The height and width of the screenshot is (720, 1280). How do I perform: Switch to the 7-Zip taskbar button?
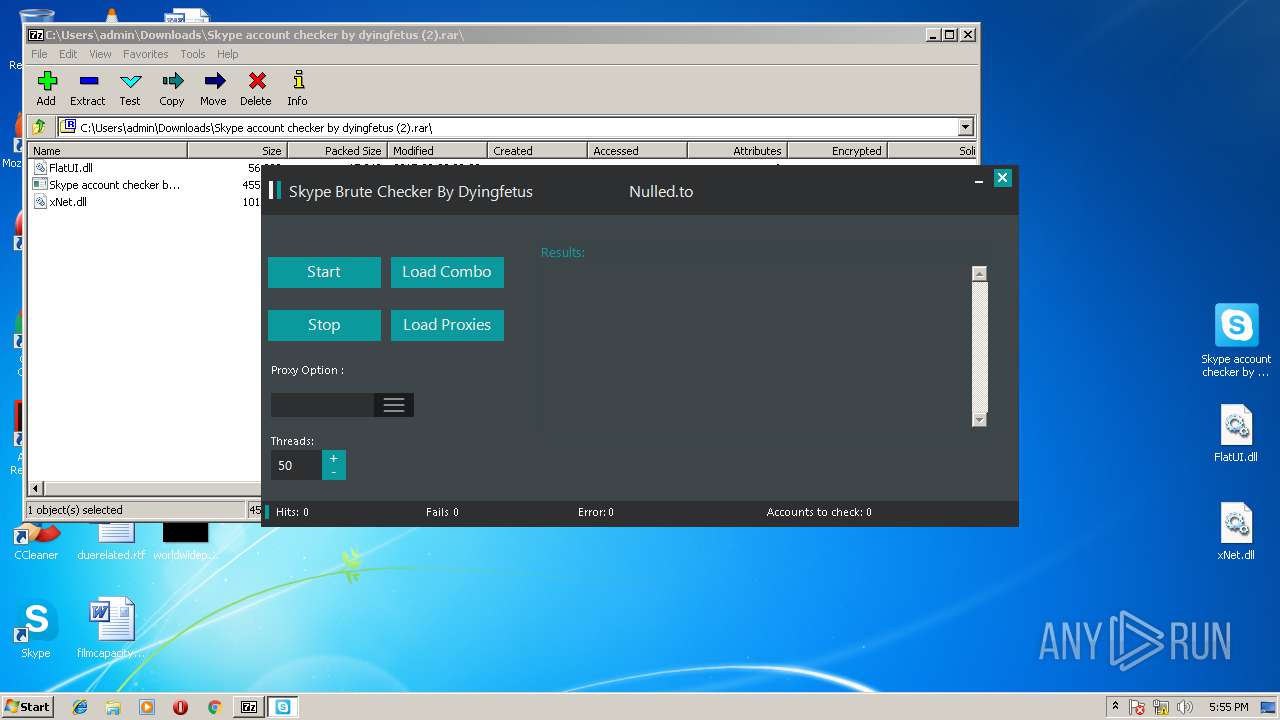pos(249,707)
